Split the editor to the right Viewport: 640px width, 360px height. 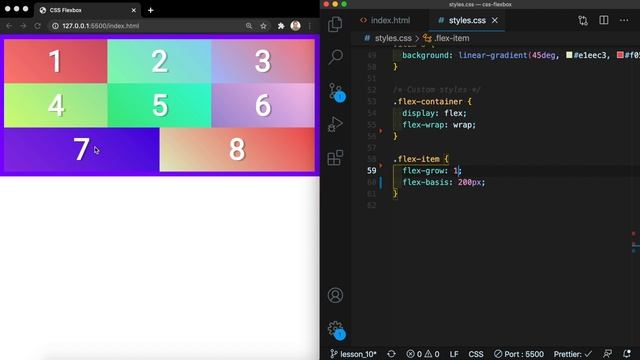click(604, 20)
